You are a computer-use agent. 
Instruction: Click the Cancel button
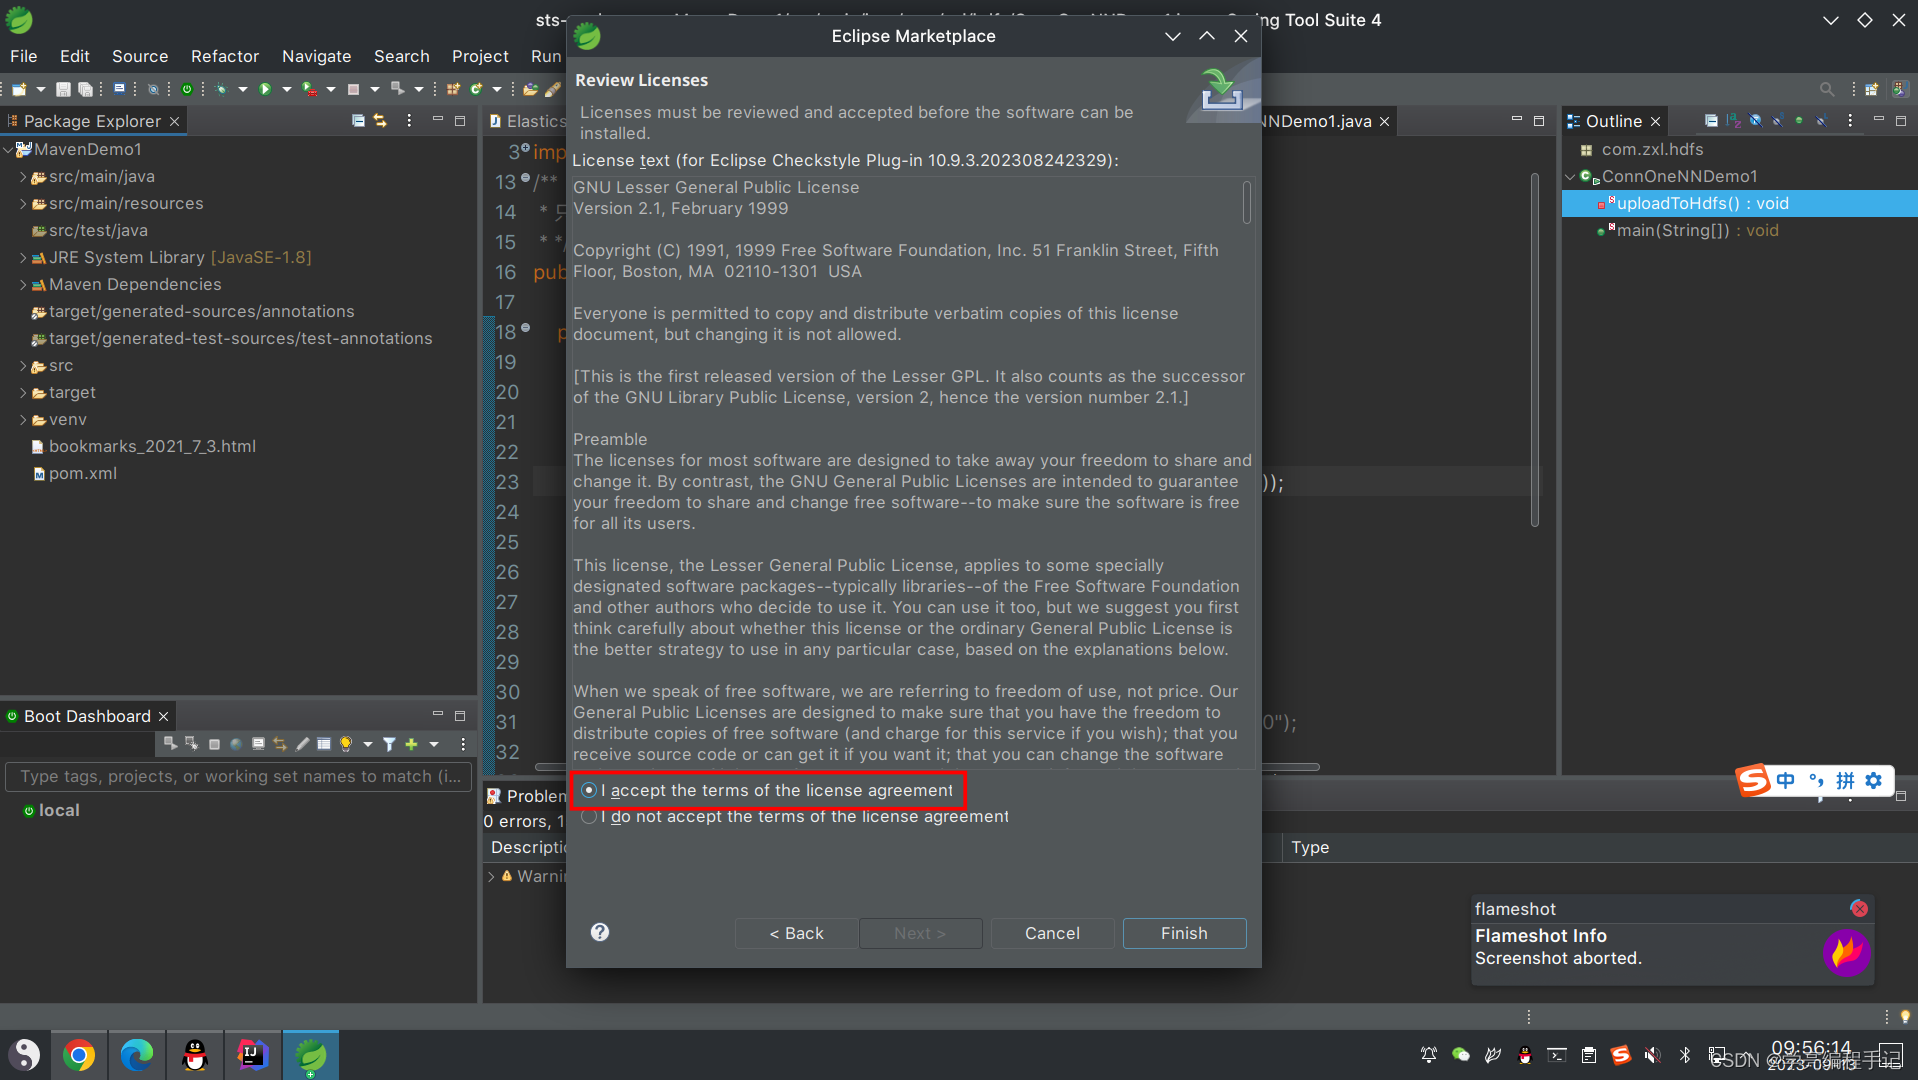(1052, 933)
